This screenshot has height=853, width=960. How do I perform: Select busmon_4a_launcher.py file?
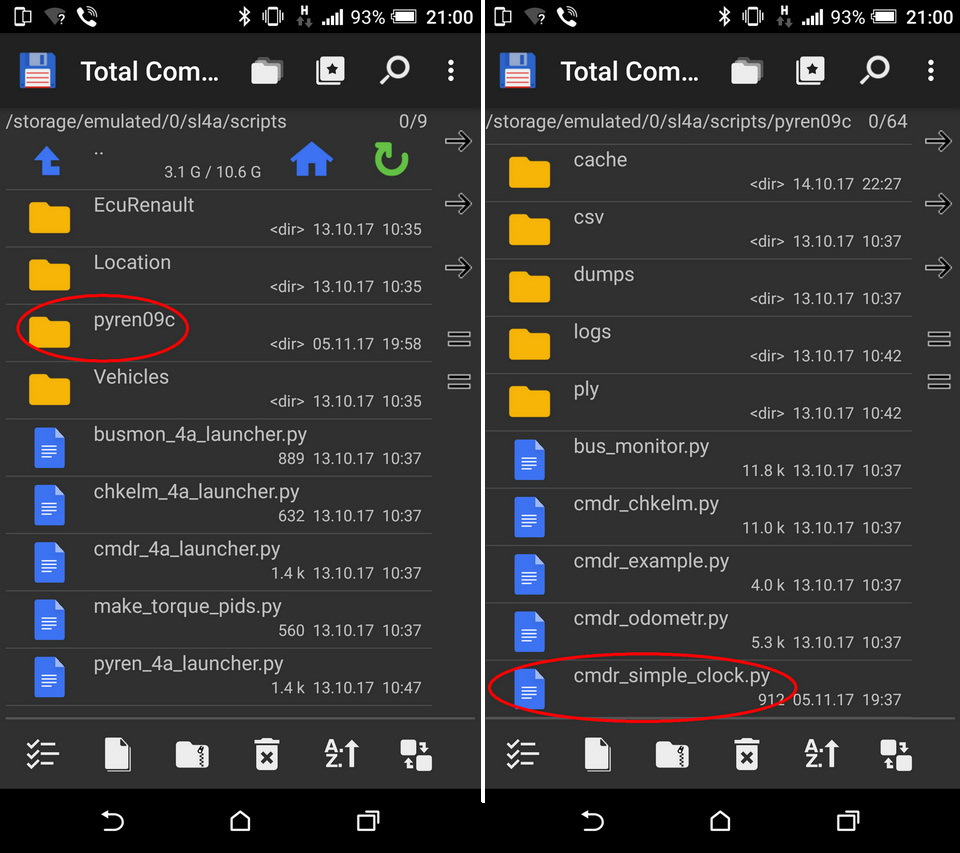click(x=219, y=448)
